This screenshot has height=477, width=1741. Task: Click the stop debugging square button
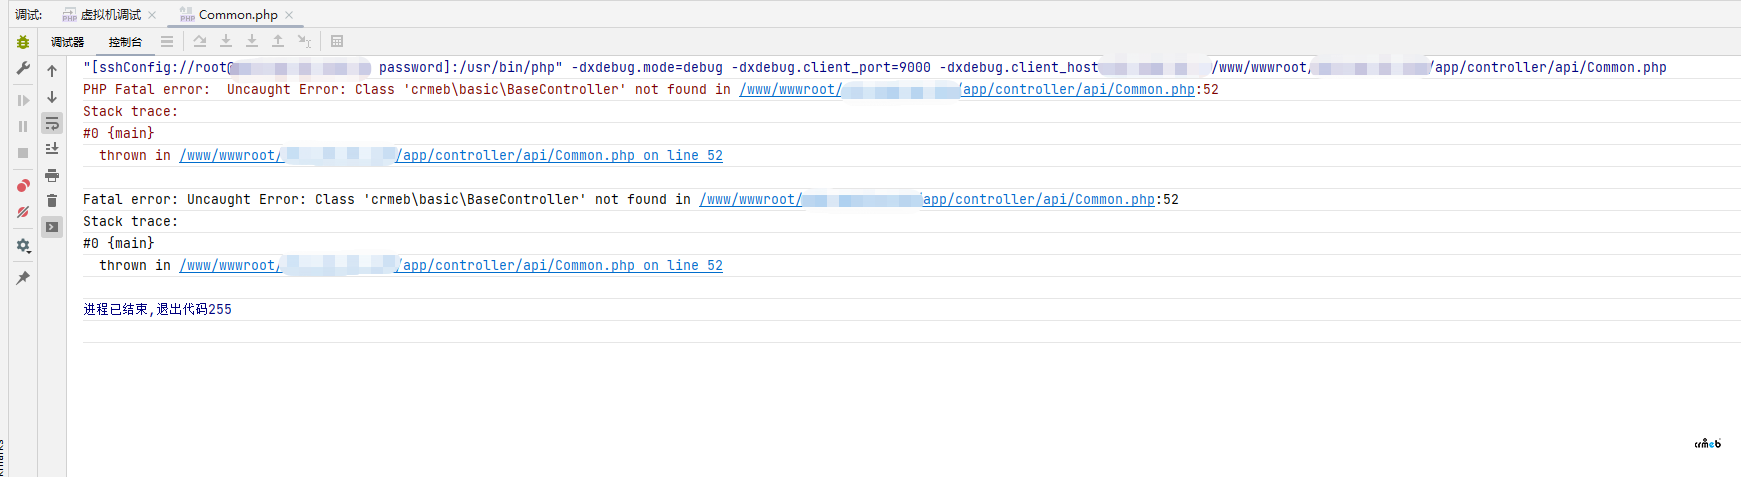(x=23, y=153)
